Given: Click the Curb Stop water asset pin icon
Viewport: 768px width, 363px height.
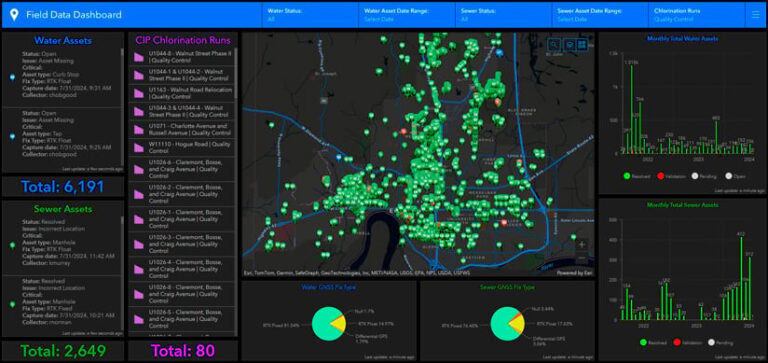Looking at the screenshot, I should 13,77.
